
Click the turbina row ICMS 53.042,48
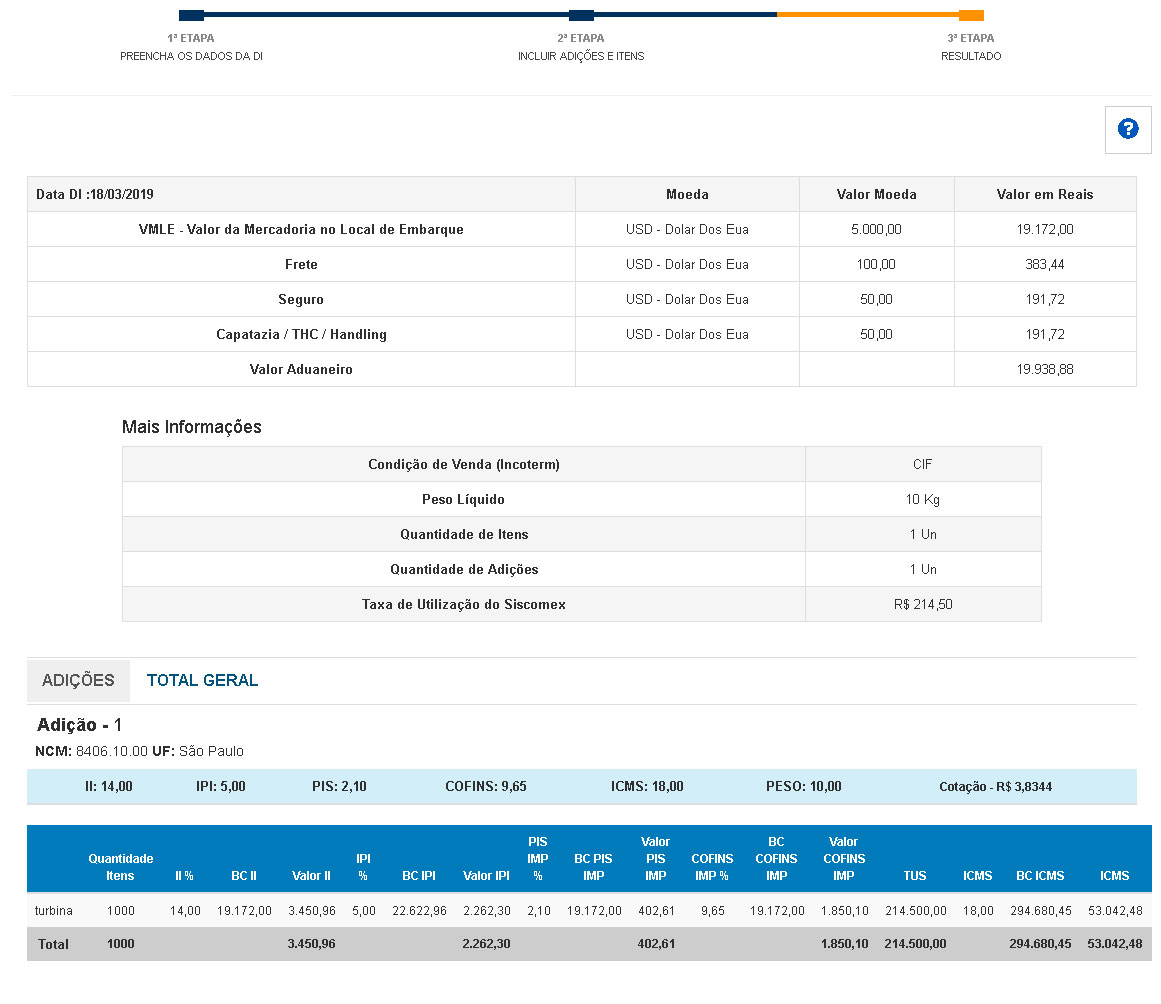coord(1115,911)
